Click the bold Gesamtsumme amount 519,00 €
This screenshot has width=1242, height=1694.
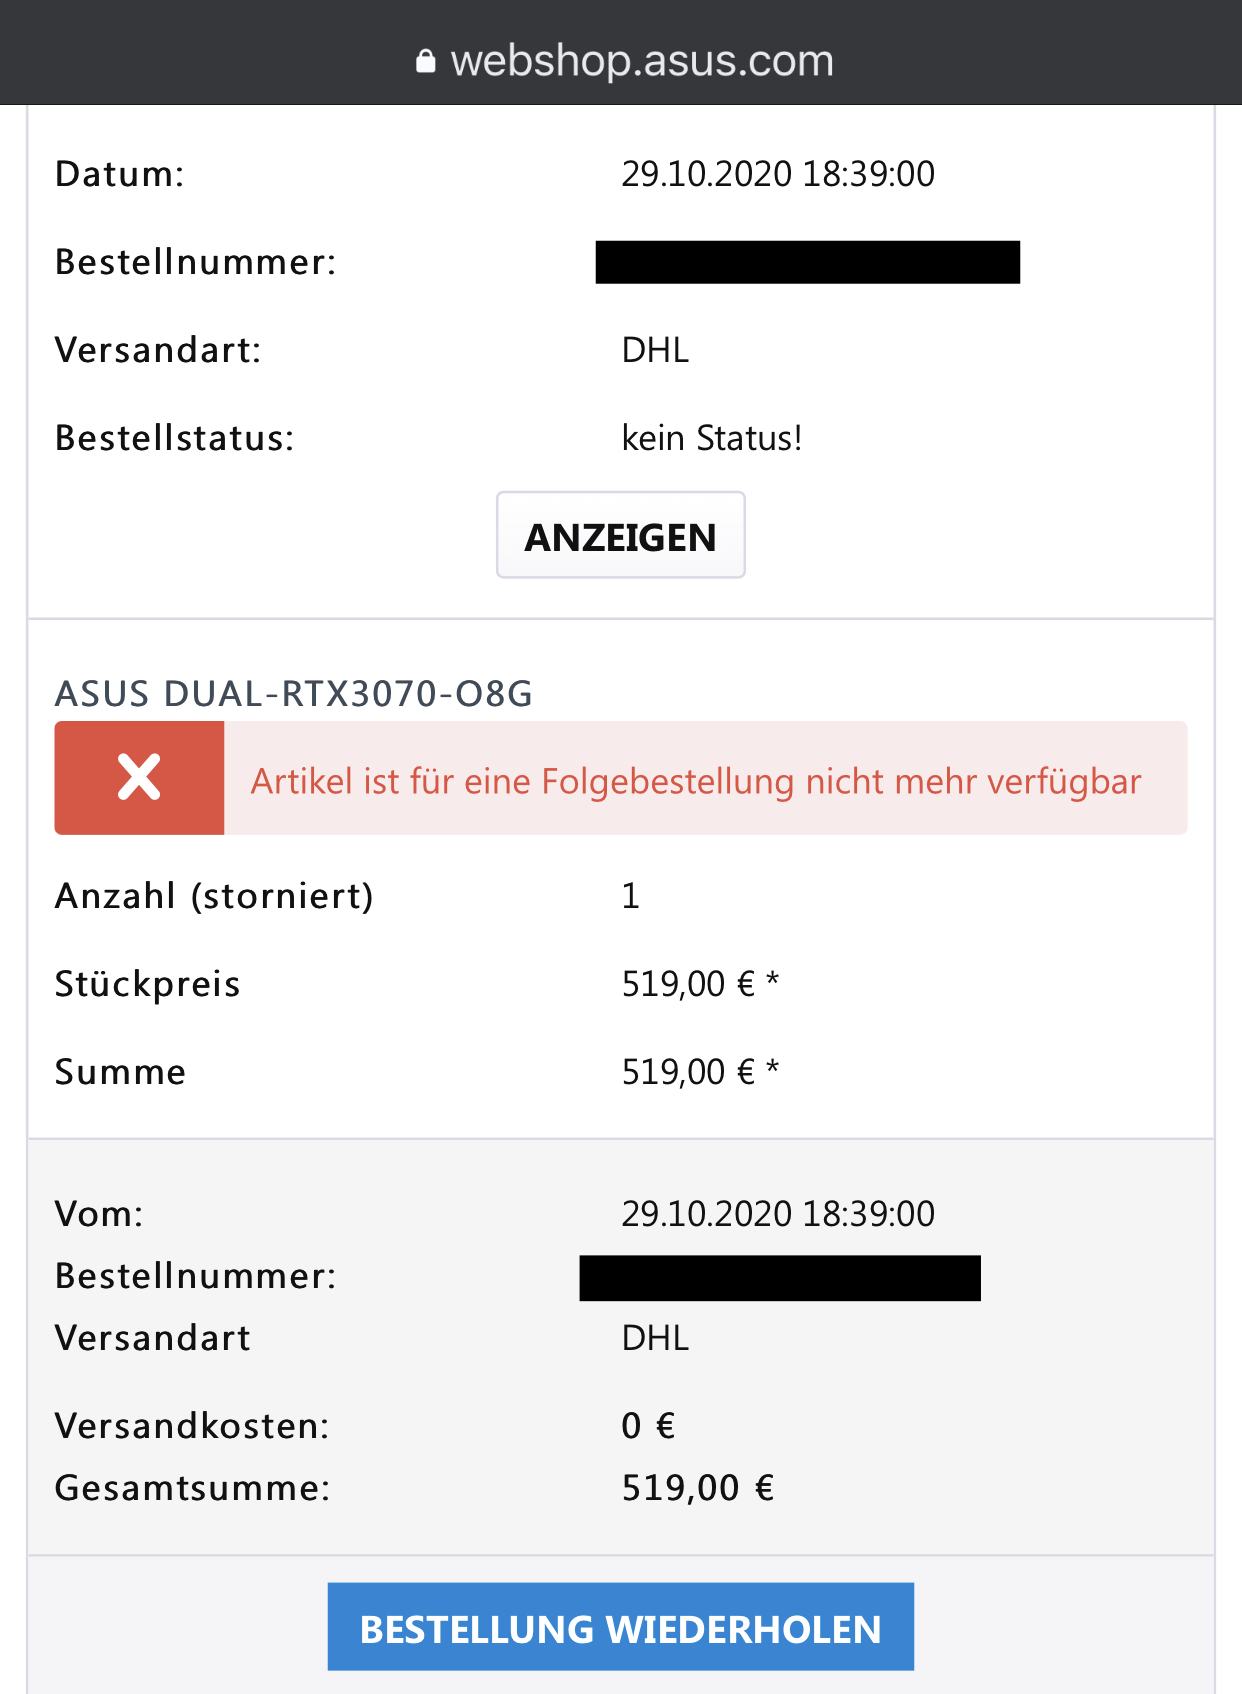click(698, 1488)
